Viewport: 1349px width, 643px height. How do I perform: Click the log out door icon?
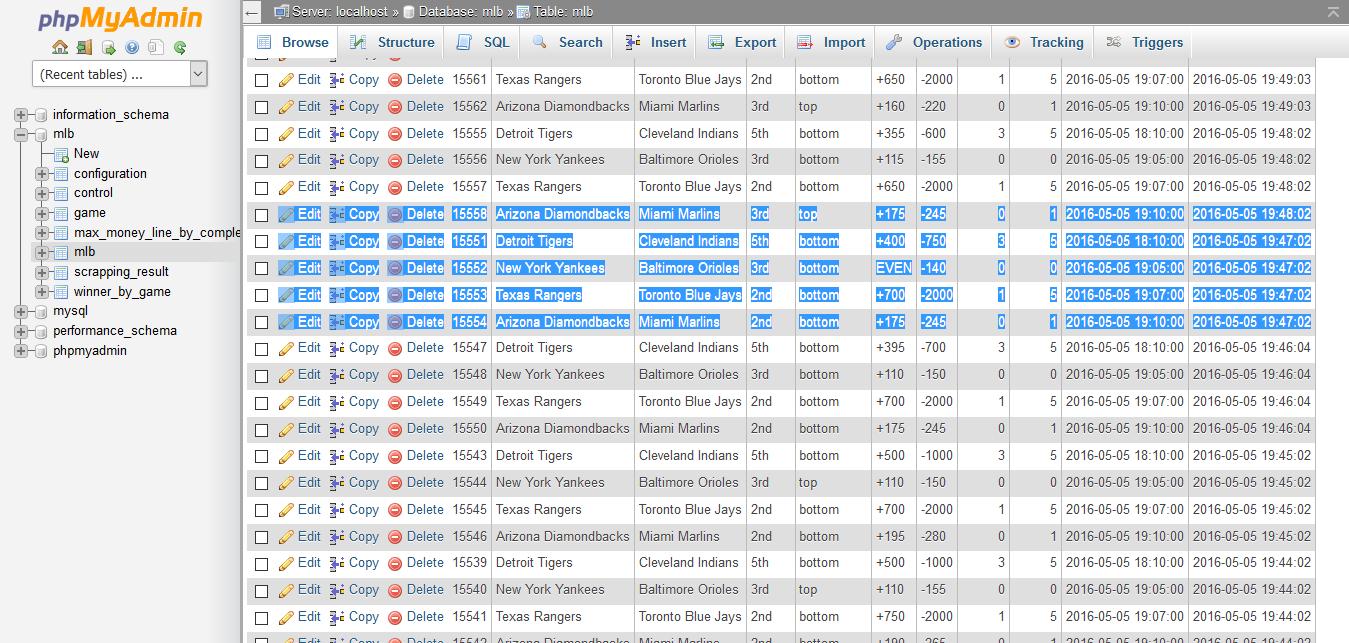click(84, 47)
